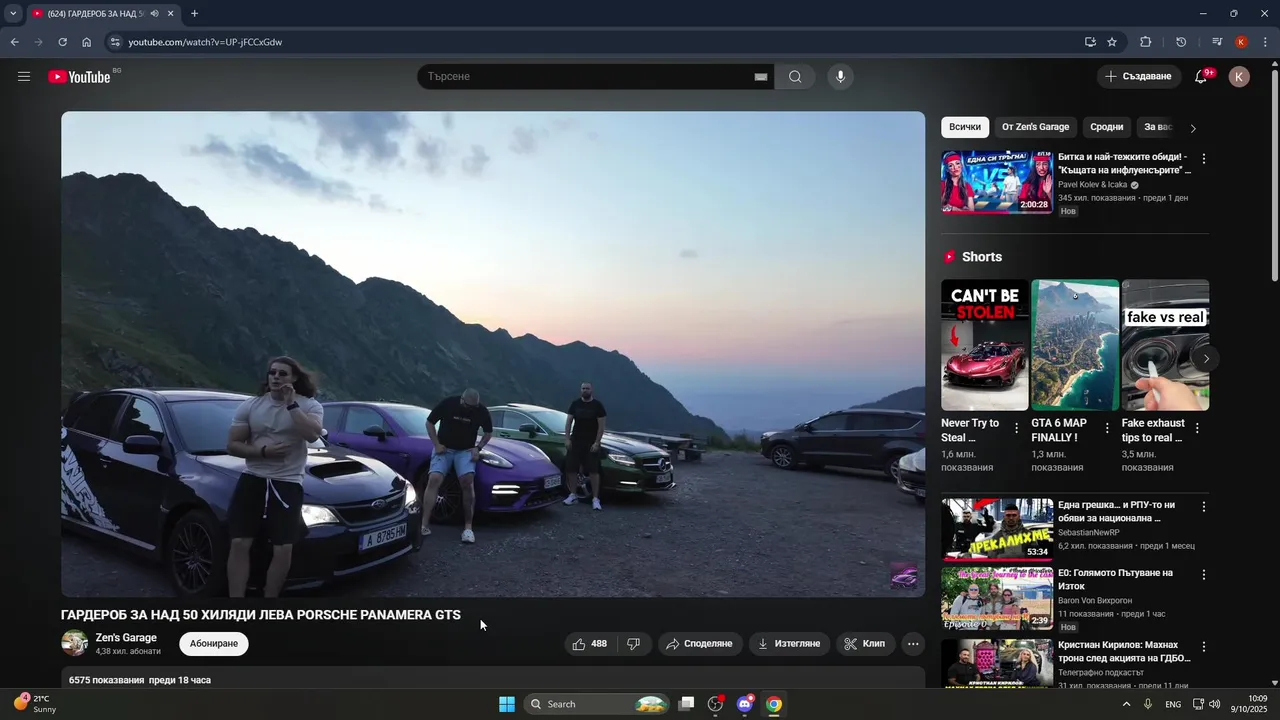Open Never Try to Steal short thumbnail
Screen dimensions: 1280x720
point(985,345)
